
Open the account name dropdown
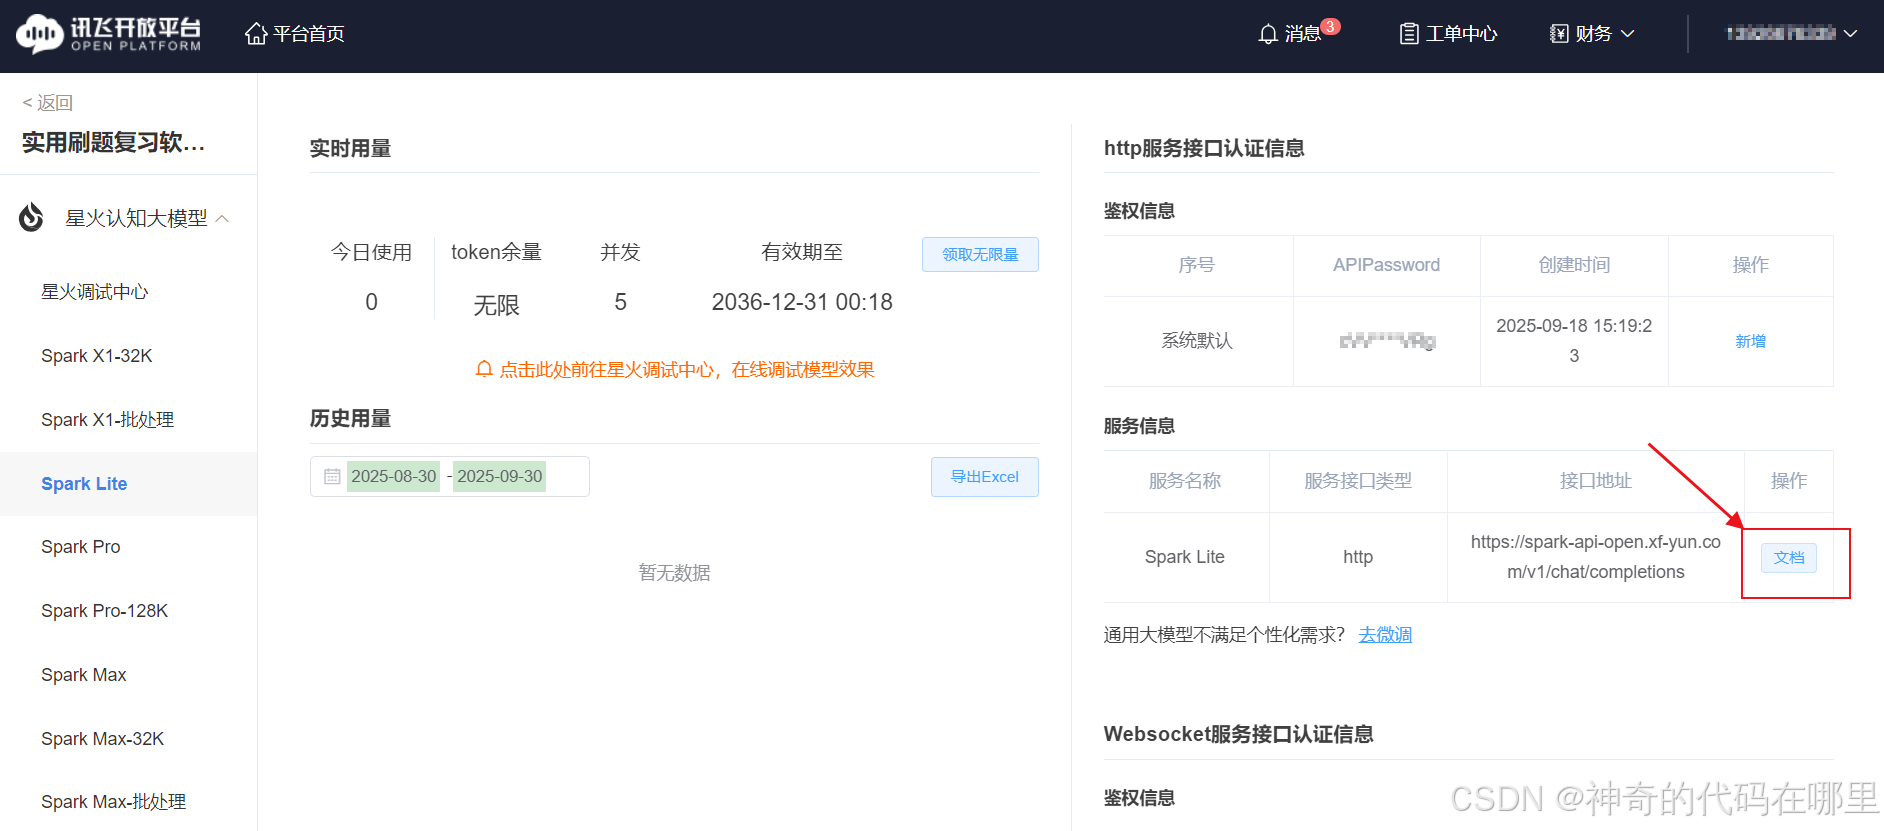(x=1791, y=33)
